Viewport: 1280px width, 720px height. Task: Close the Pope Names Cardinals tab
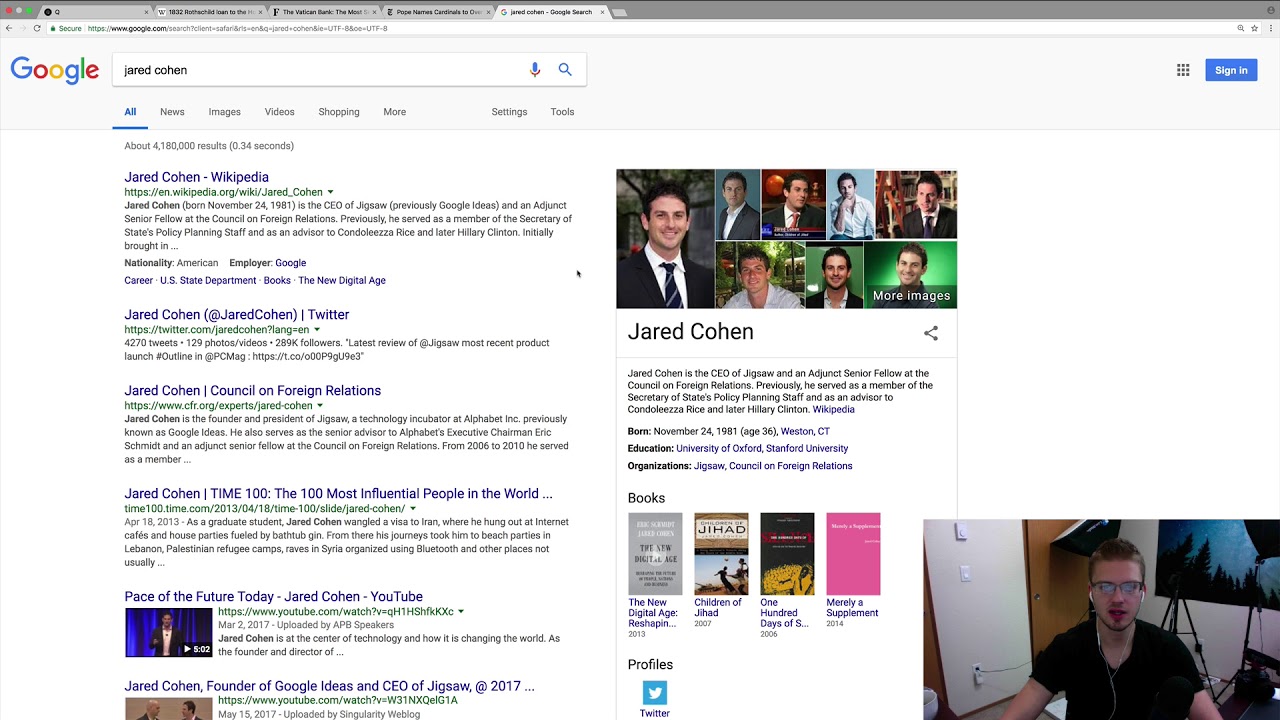pyautogui.click(x=489, y=12)
